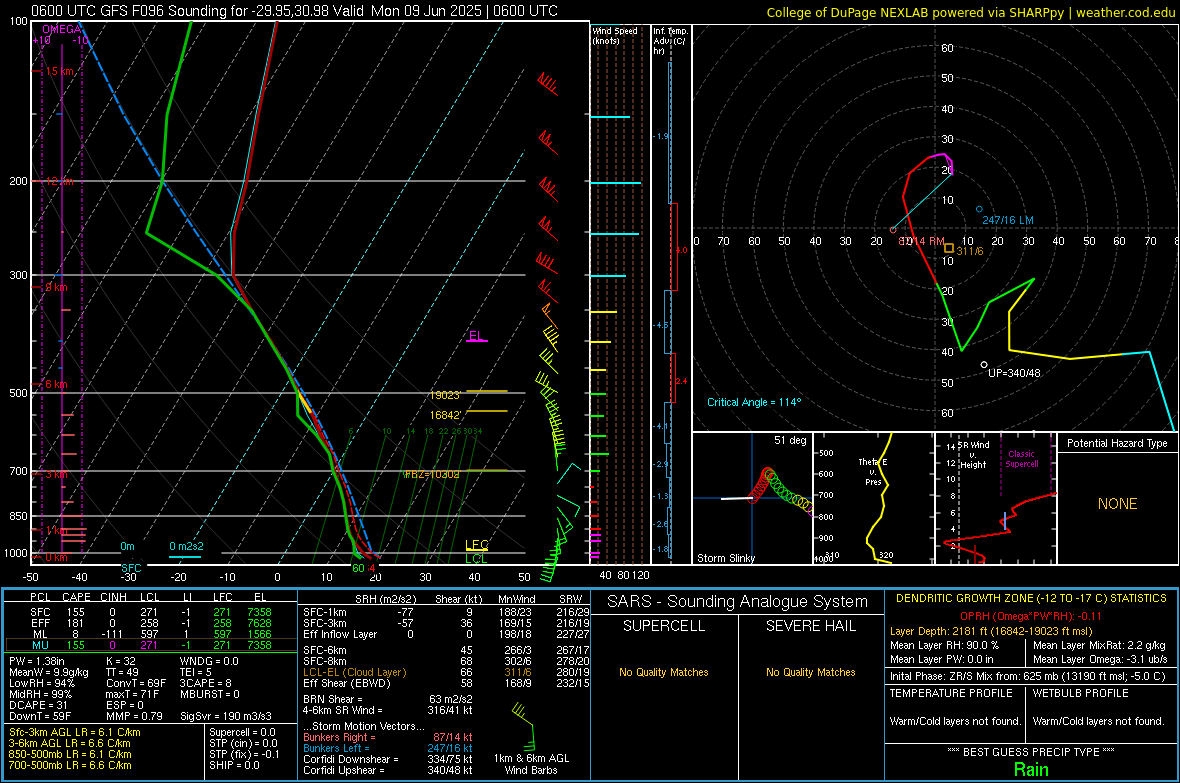Click the 700-500mb LR lapse rate
The height and width of the screenshot is (783, 1180).
point(70,765)
